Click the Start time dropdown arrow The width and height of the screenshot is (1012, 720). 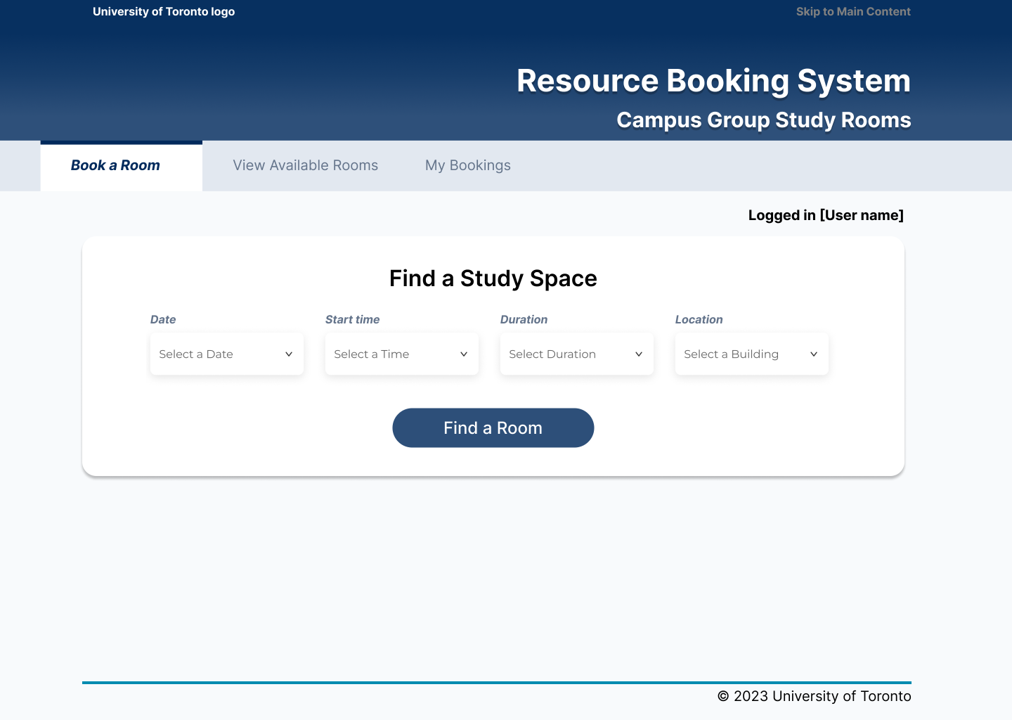(x=463, y=353)
